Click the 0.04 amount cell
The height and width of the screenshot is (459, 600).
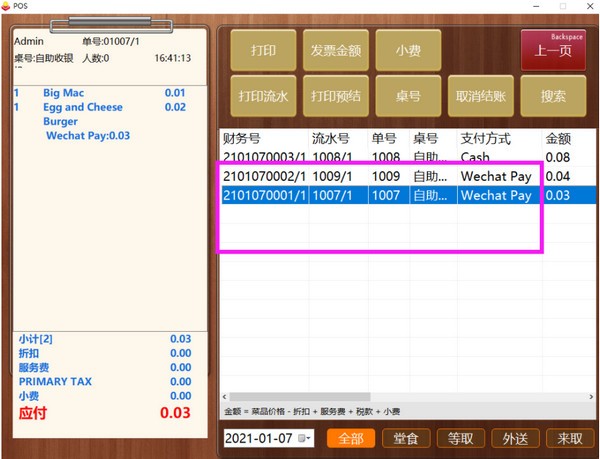point(558,176)
